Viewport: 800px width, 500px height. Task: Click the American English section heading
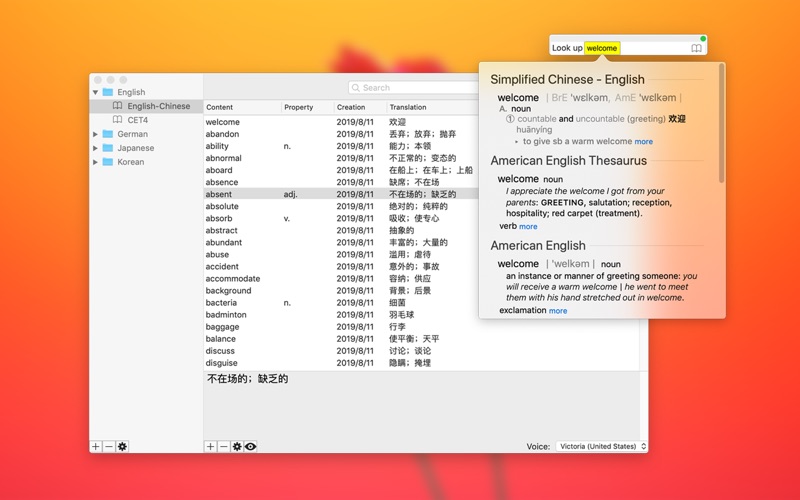pyautogui.click(x=538, y=245)
